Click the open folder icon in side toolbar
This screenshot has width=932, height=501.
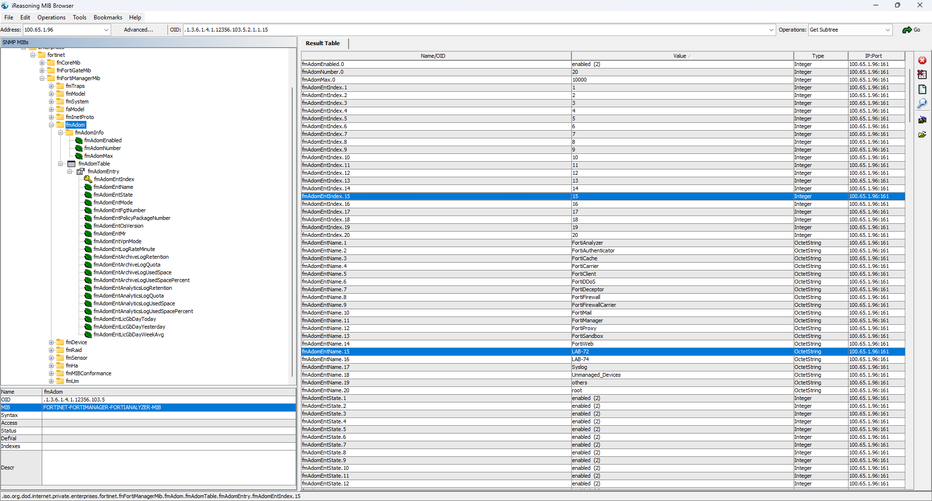[x=922, y=134]
